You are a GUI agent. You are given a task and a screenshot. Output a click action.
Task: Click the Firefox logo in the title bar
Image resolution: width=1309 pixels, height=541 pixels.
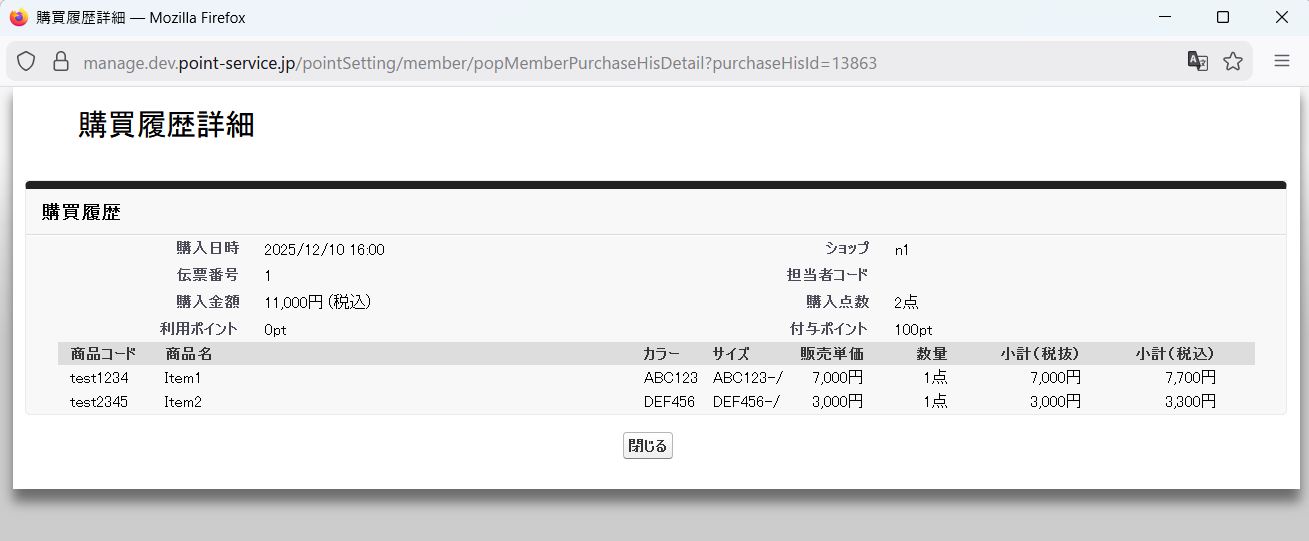[x=18, y=18]
